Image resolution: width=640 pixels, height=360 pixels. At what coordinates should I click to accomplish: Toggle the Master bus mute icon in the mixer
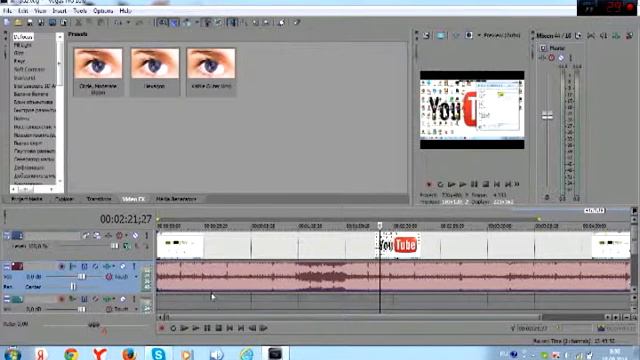[561, 58]
